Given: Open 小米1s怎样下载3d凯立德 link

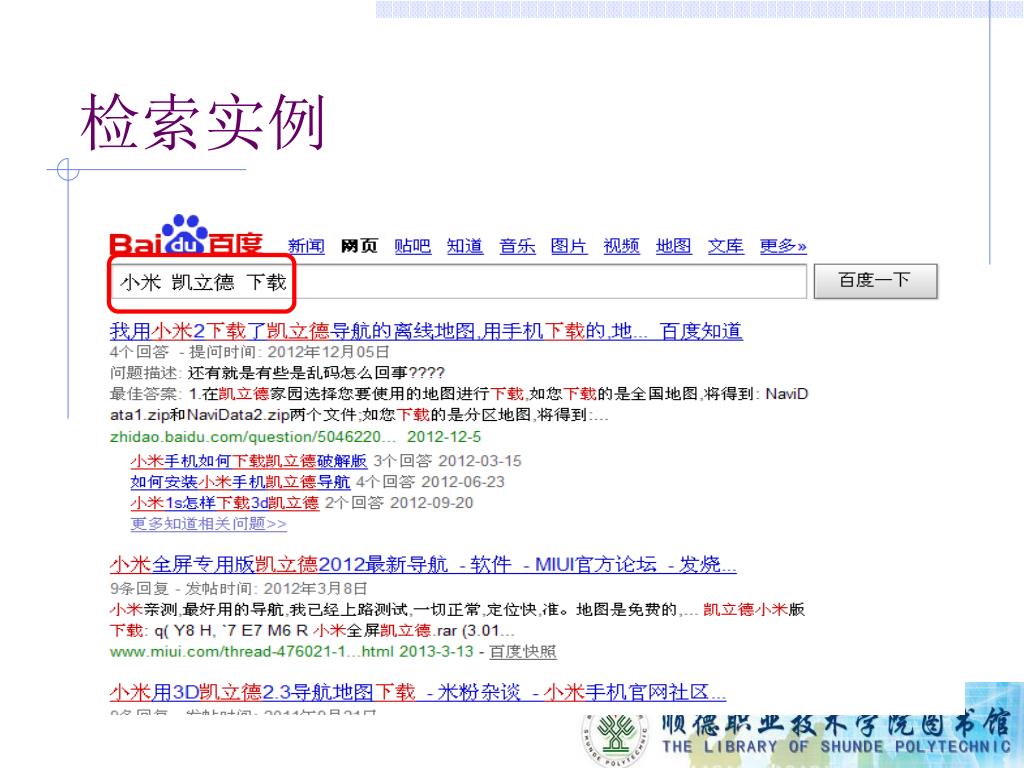Looking at the screenshot, I should pyautogui.click(x=224, y=503).
